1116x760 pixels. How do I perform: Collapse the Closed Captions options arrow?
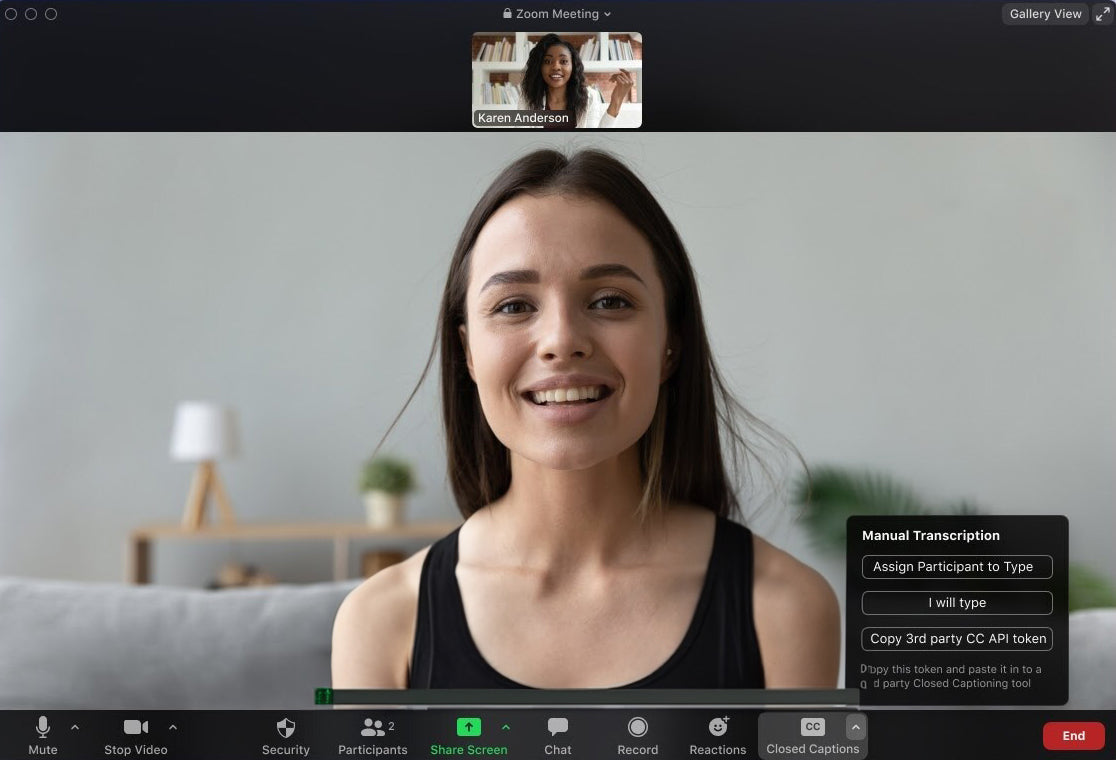pyautogui.click(x=855, y=727)
